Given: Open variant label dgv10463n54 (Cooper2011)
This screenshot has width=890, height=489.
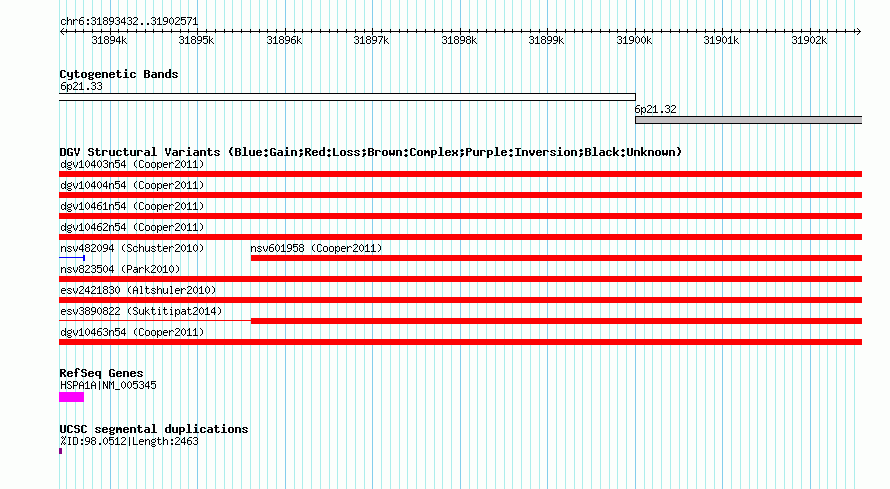Looking at the screenshot, I should click(132, 332).
